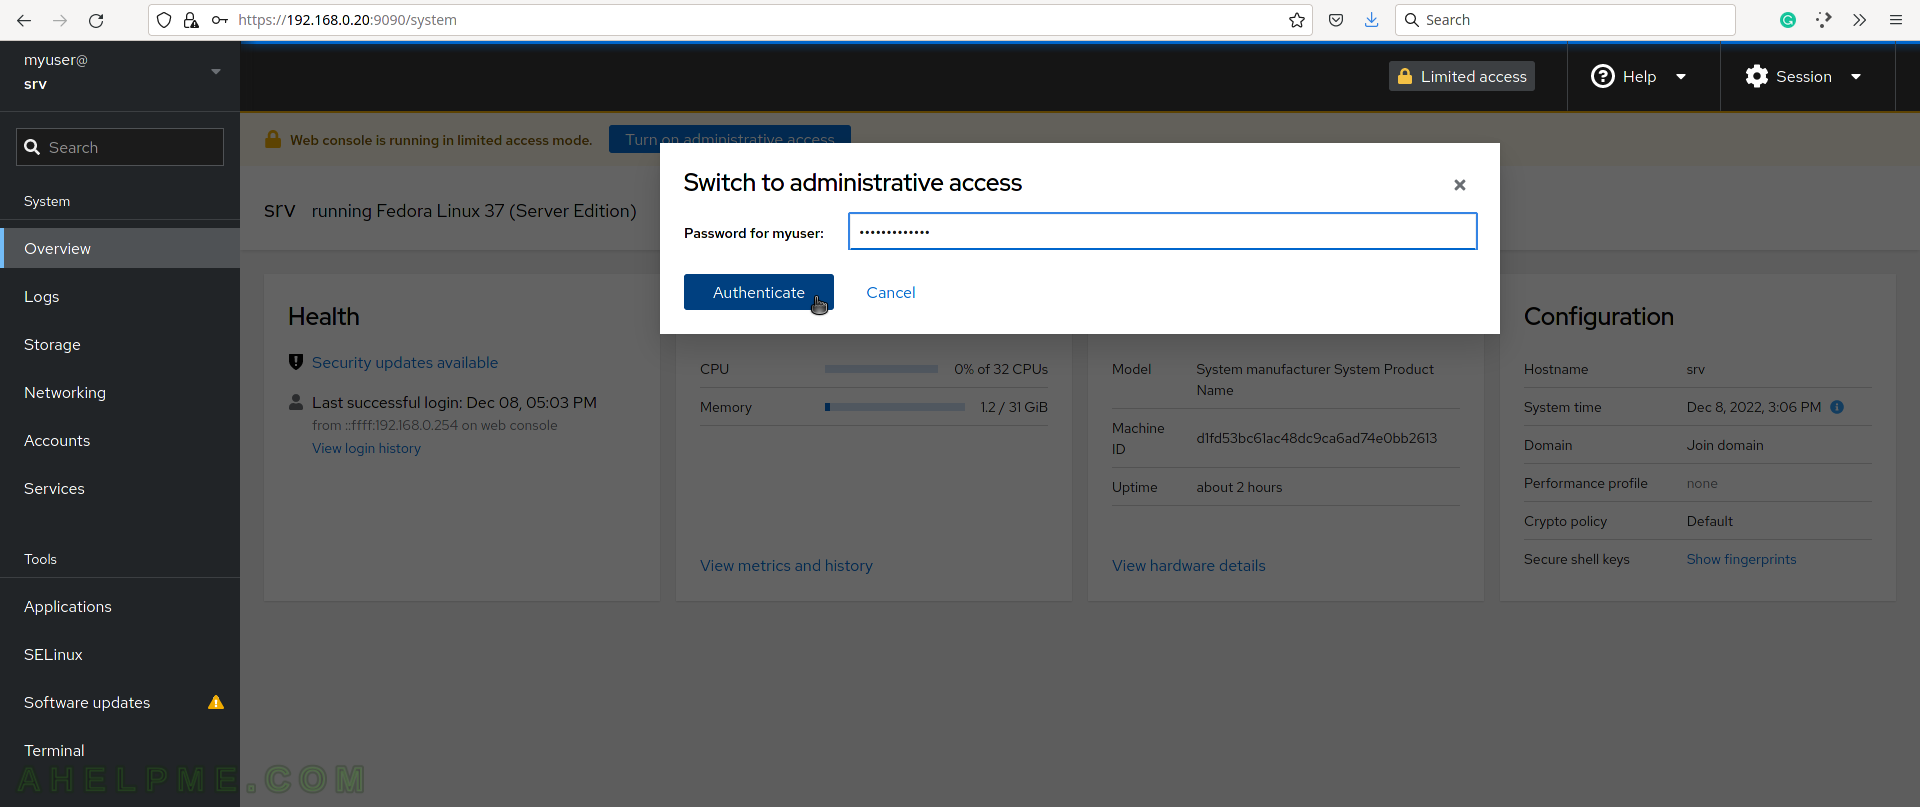Image resolution: width=1920 pixels, height=807 pixels.
Task: Click the browser forward arrow
Action: 60,20
